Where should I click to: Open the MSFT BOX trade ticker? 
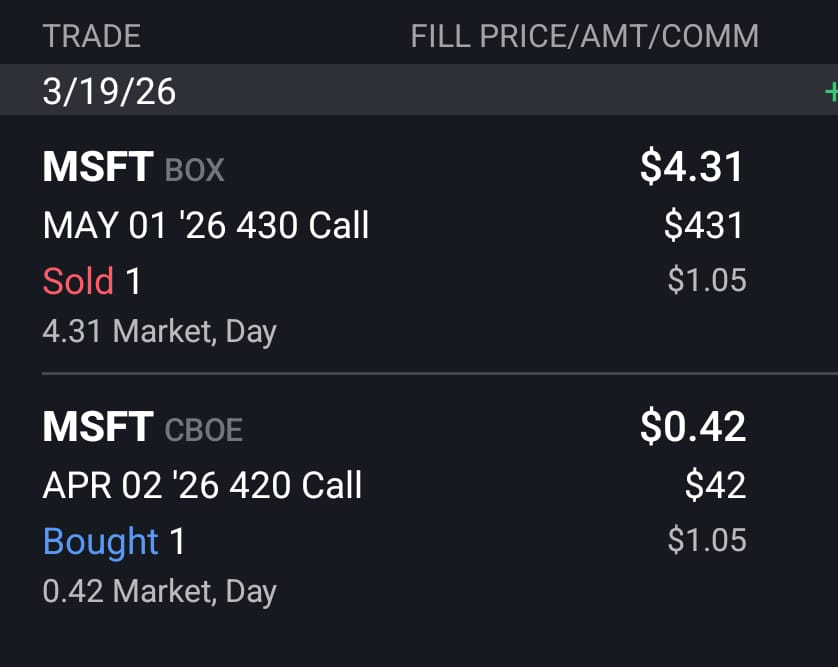[x=97, y=167]
